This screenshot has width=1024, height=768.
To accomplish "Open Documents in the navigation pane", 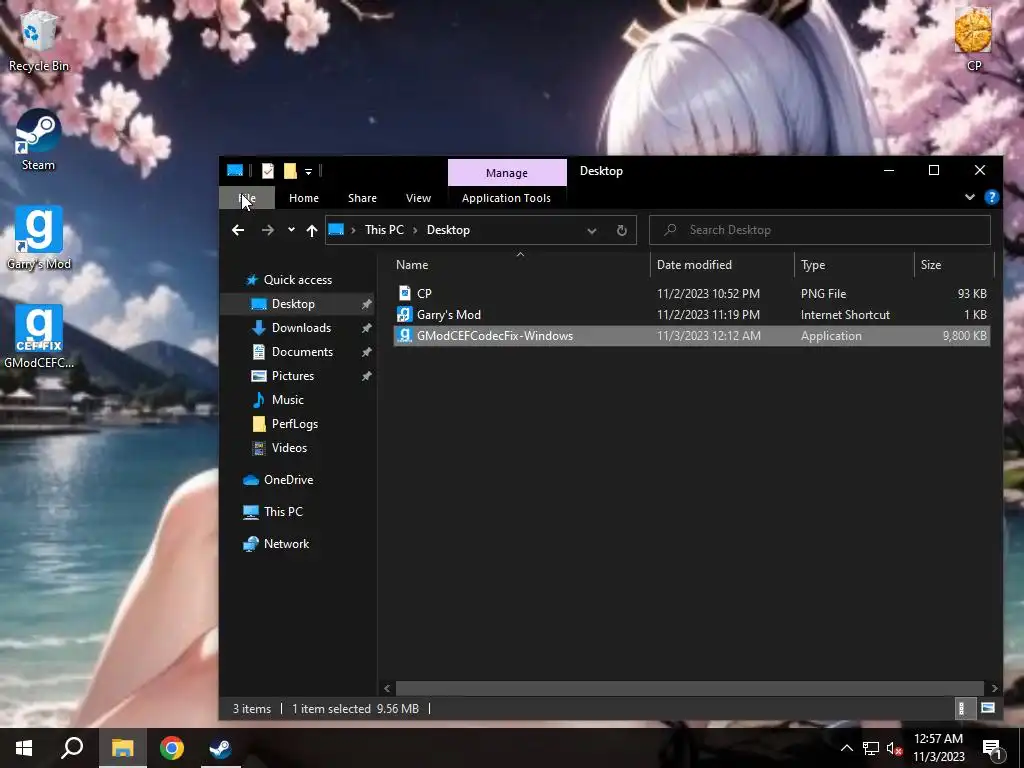I will (302, 351).
